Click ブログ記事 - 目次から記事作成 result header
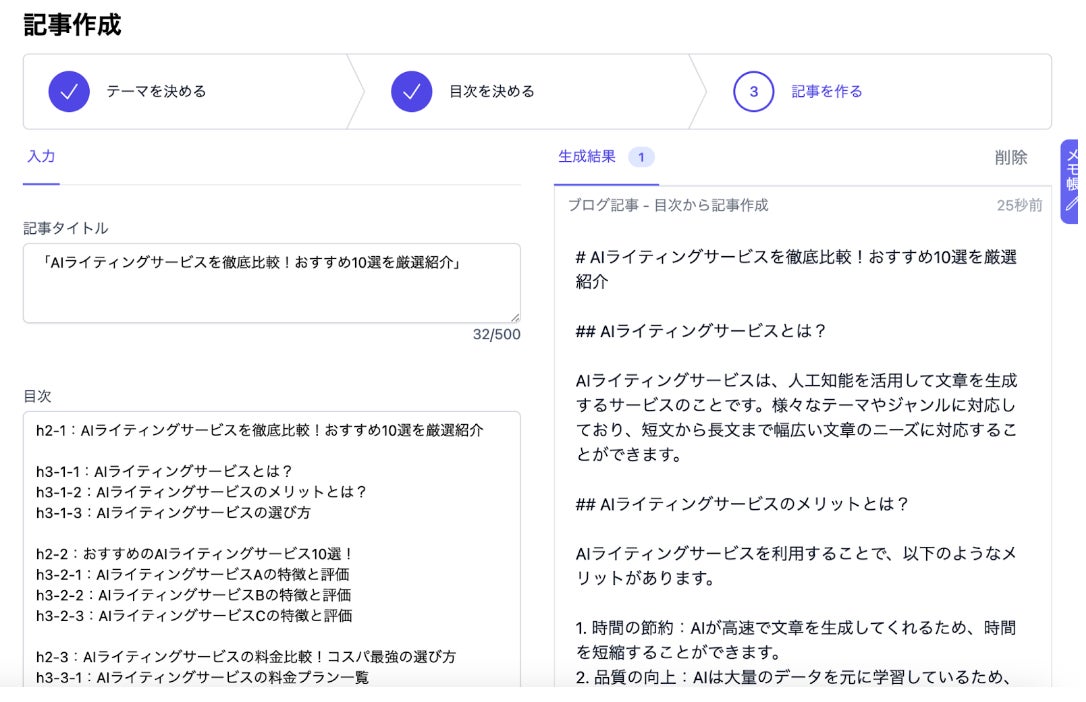Screen dimensions: 1086x702 point(668,206)
